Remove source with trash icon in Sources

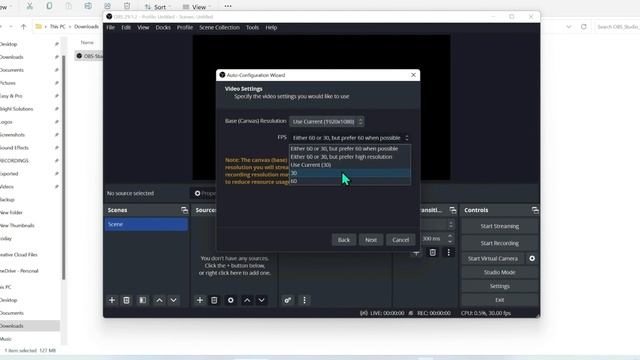coord(214,300)
